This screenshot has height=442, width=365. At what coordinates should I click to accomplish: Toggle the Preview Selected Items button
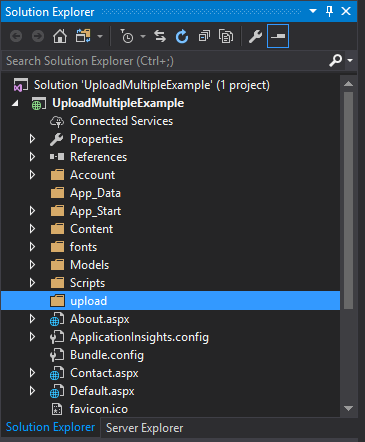(x=278, y=36)
